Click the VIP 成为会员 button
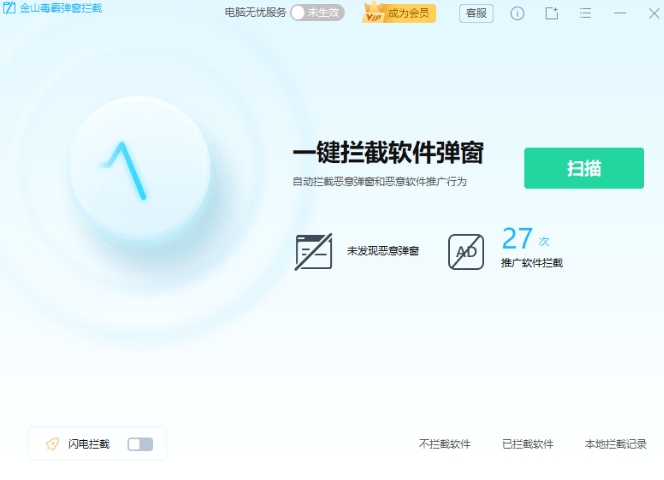The width and height of the screenshot is (664, 480). click(x=398, y=13)
